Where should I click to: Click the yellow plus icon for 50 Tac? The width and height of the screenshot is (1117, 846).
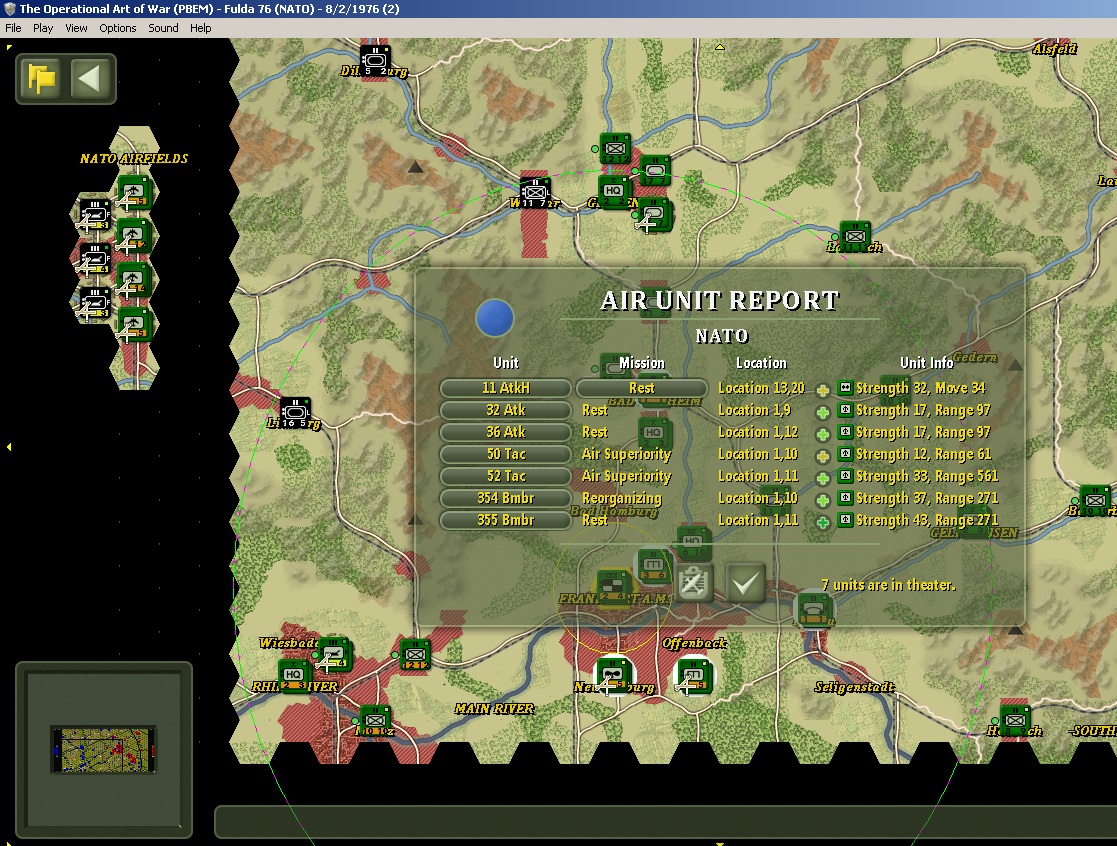point(822,456)
